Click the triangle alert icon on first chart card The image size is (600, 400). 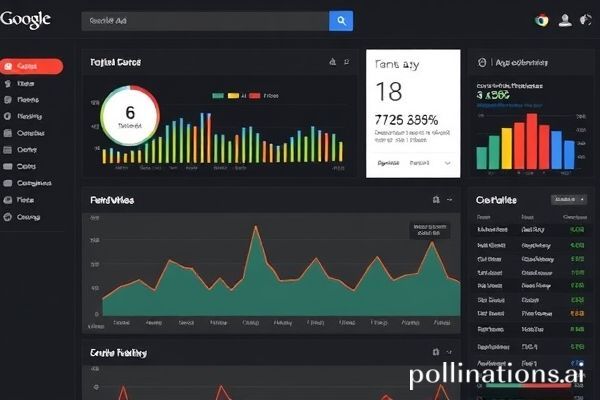(332, 62)
